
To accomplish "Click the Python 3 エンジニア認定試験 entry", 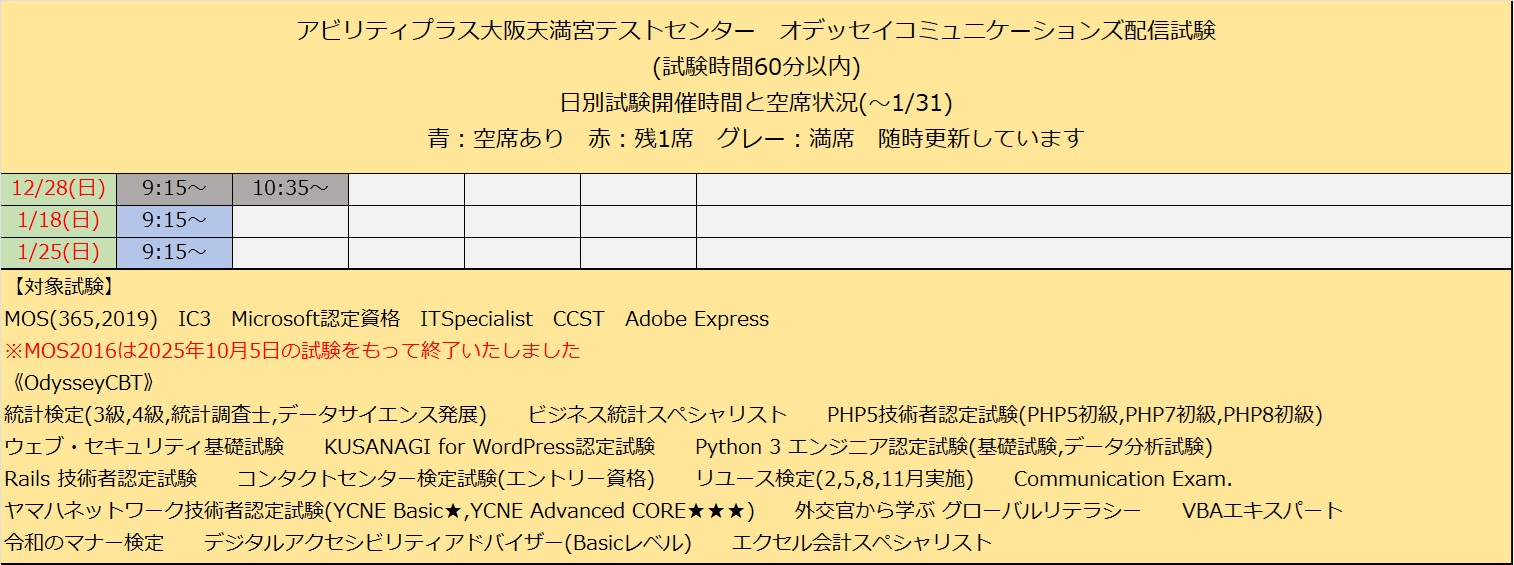I will pyautogui.click(x=954, y=447).
